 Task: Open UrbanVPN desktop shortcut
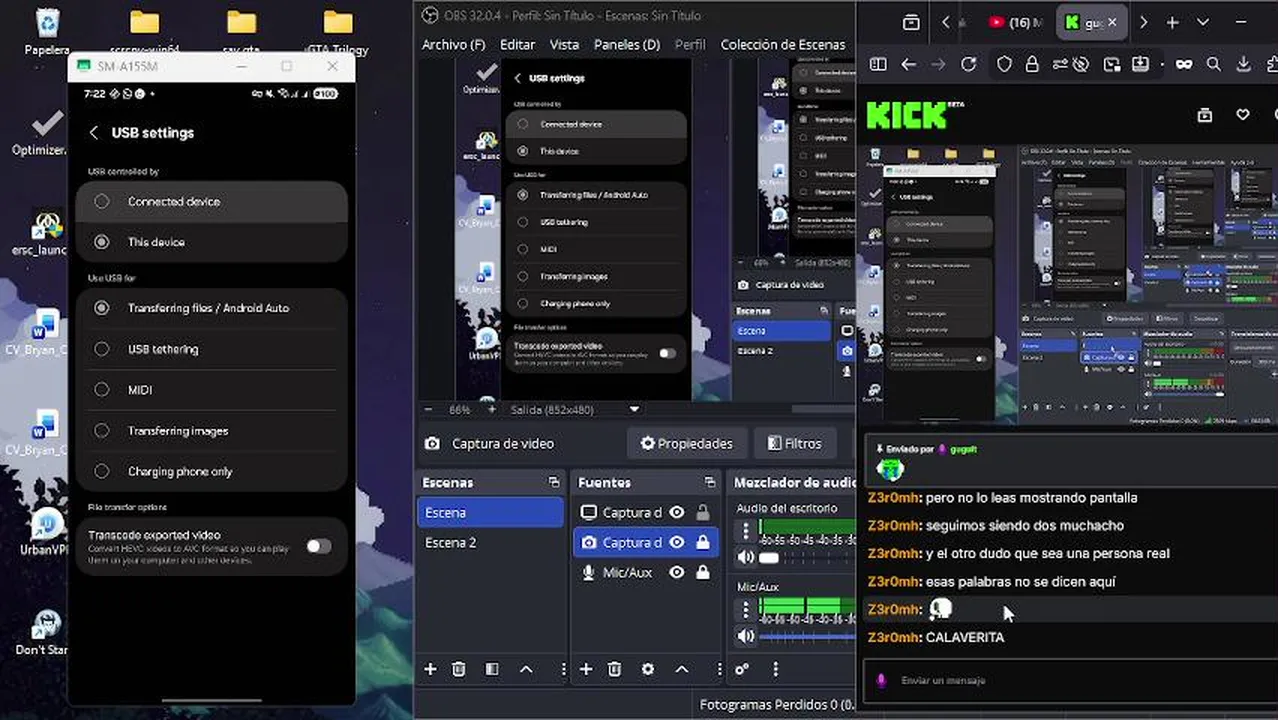(44, 532)
